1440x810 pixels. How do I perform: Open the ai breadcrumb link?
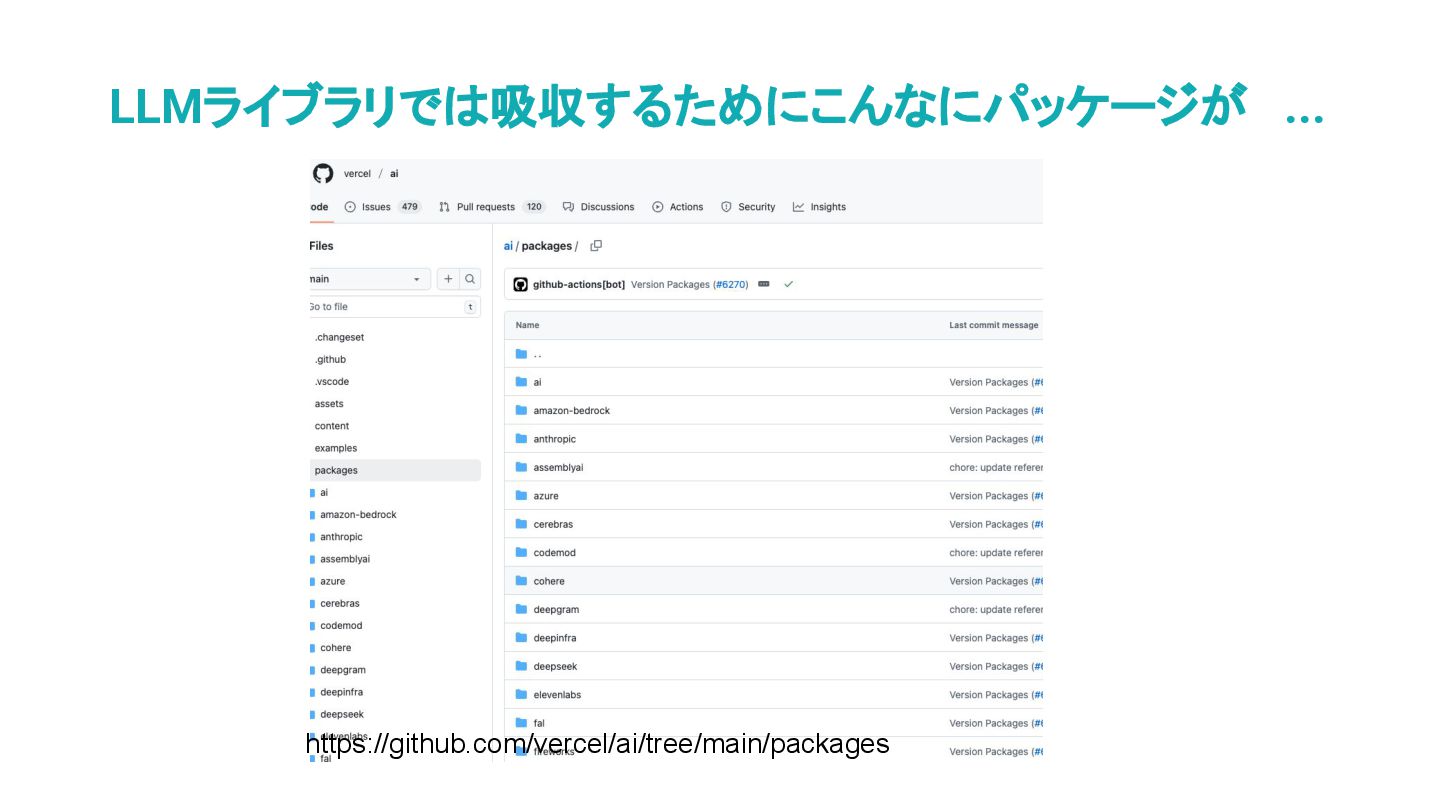point(508,246)
